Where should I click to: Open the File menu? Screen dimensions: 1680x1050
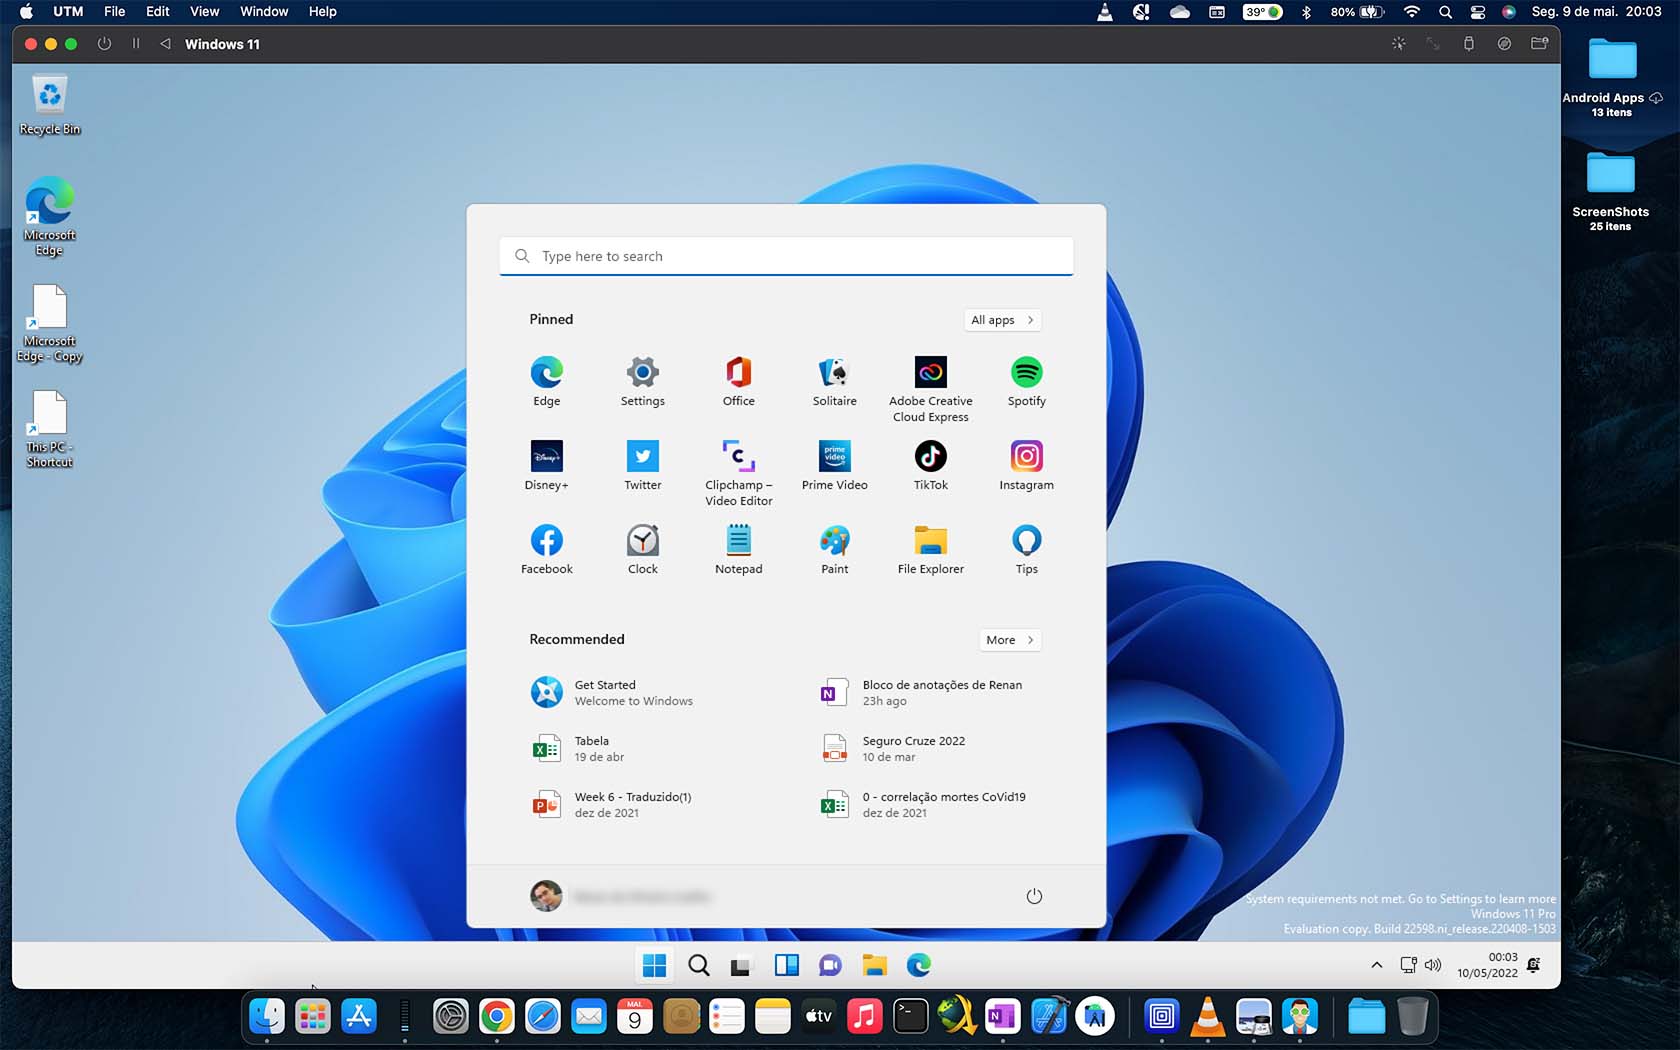click(114, 11)
